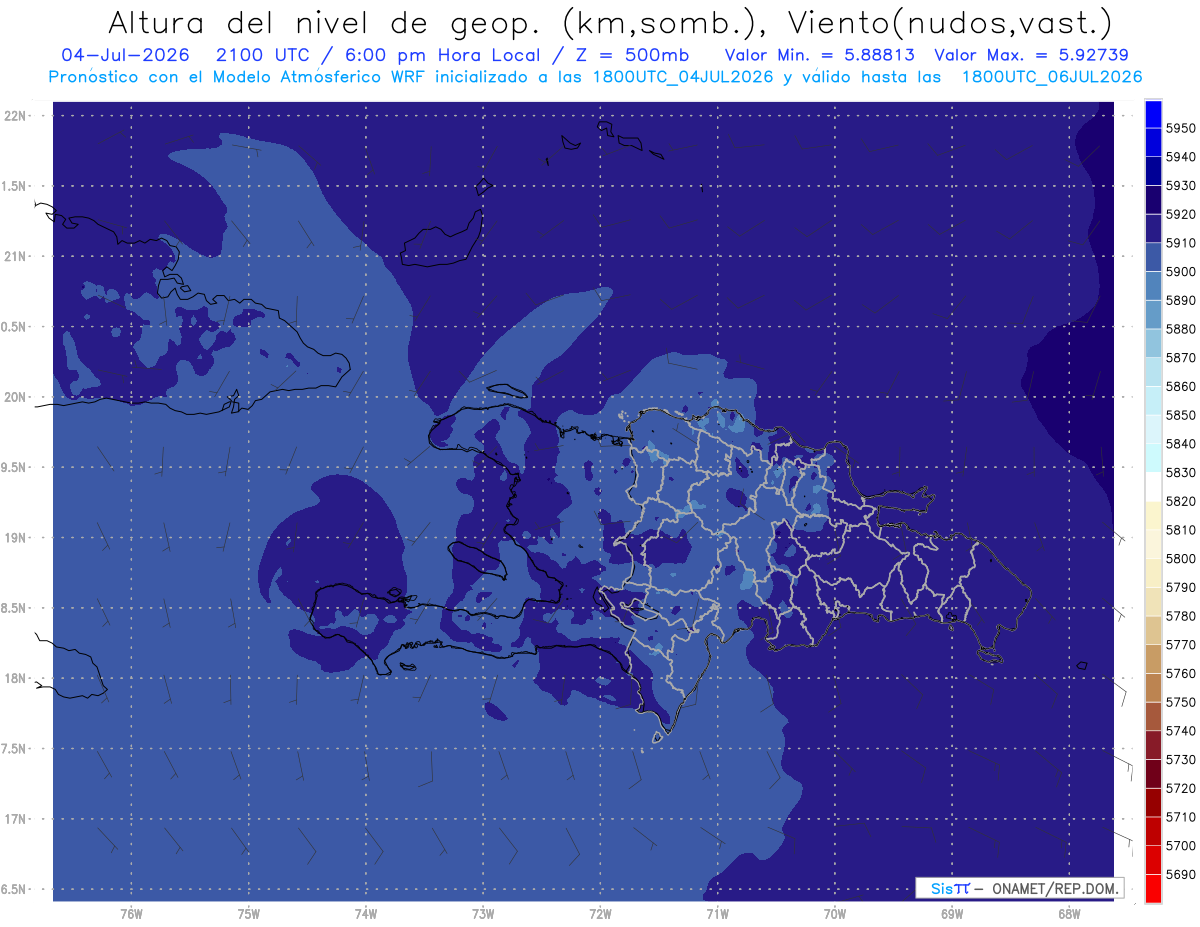Click the '73W' longitude label
The width and height of the screenshot is (1200, 927).
(x=483, y=913)
